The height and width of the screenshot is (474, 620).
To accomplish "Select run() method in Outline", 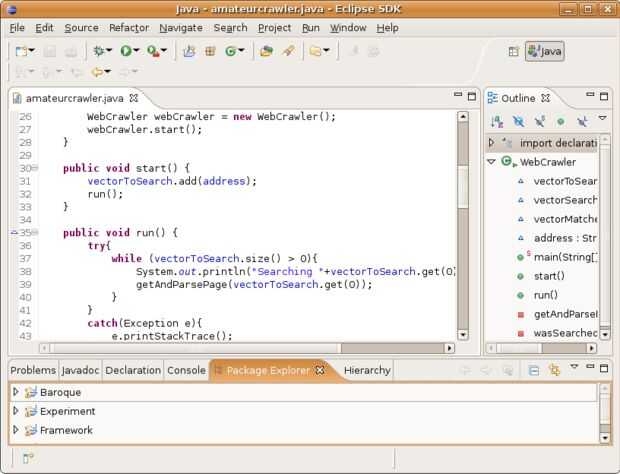I will click(546, 295).
